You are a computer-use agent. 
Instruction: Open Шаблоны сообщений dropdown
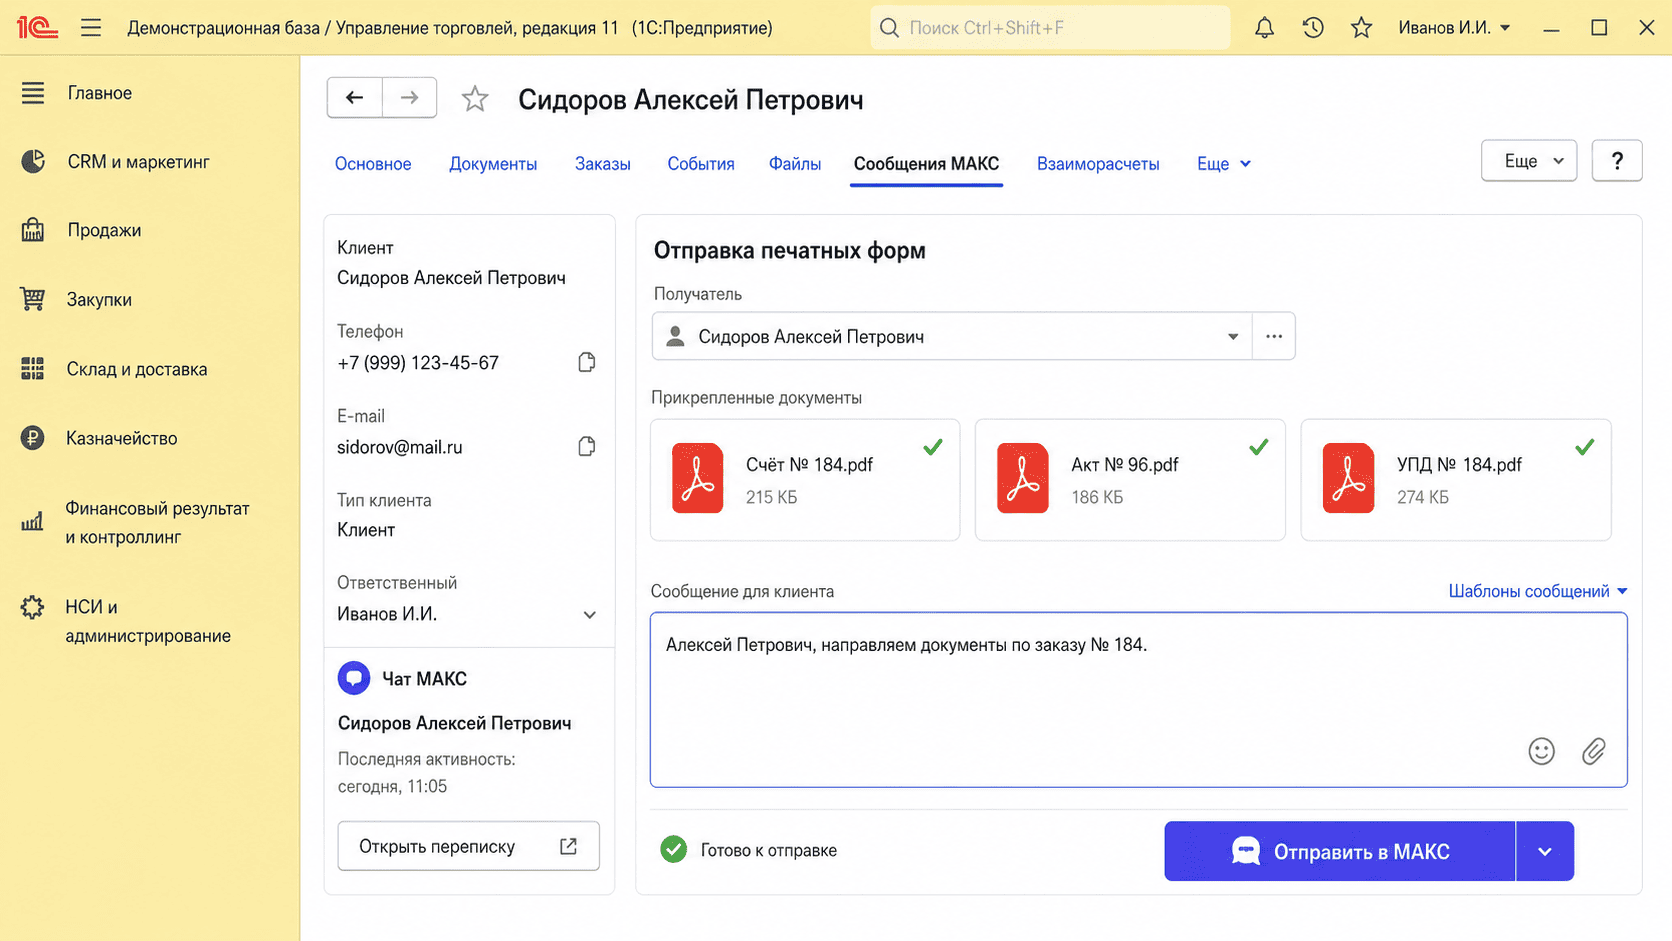coord(1538,591)
